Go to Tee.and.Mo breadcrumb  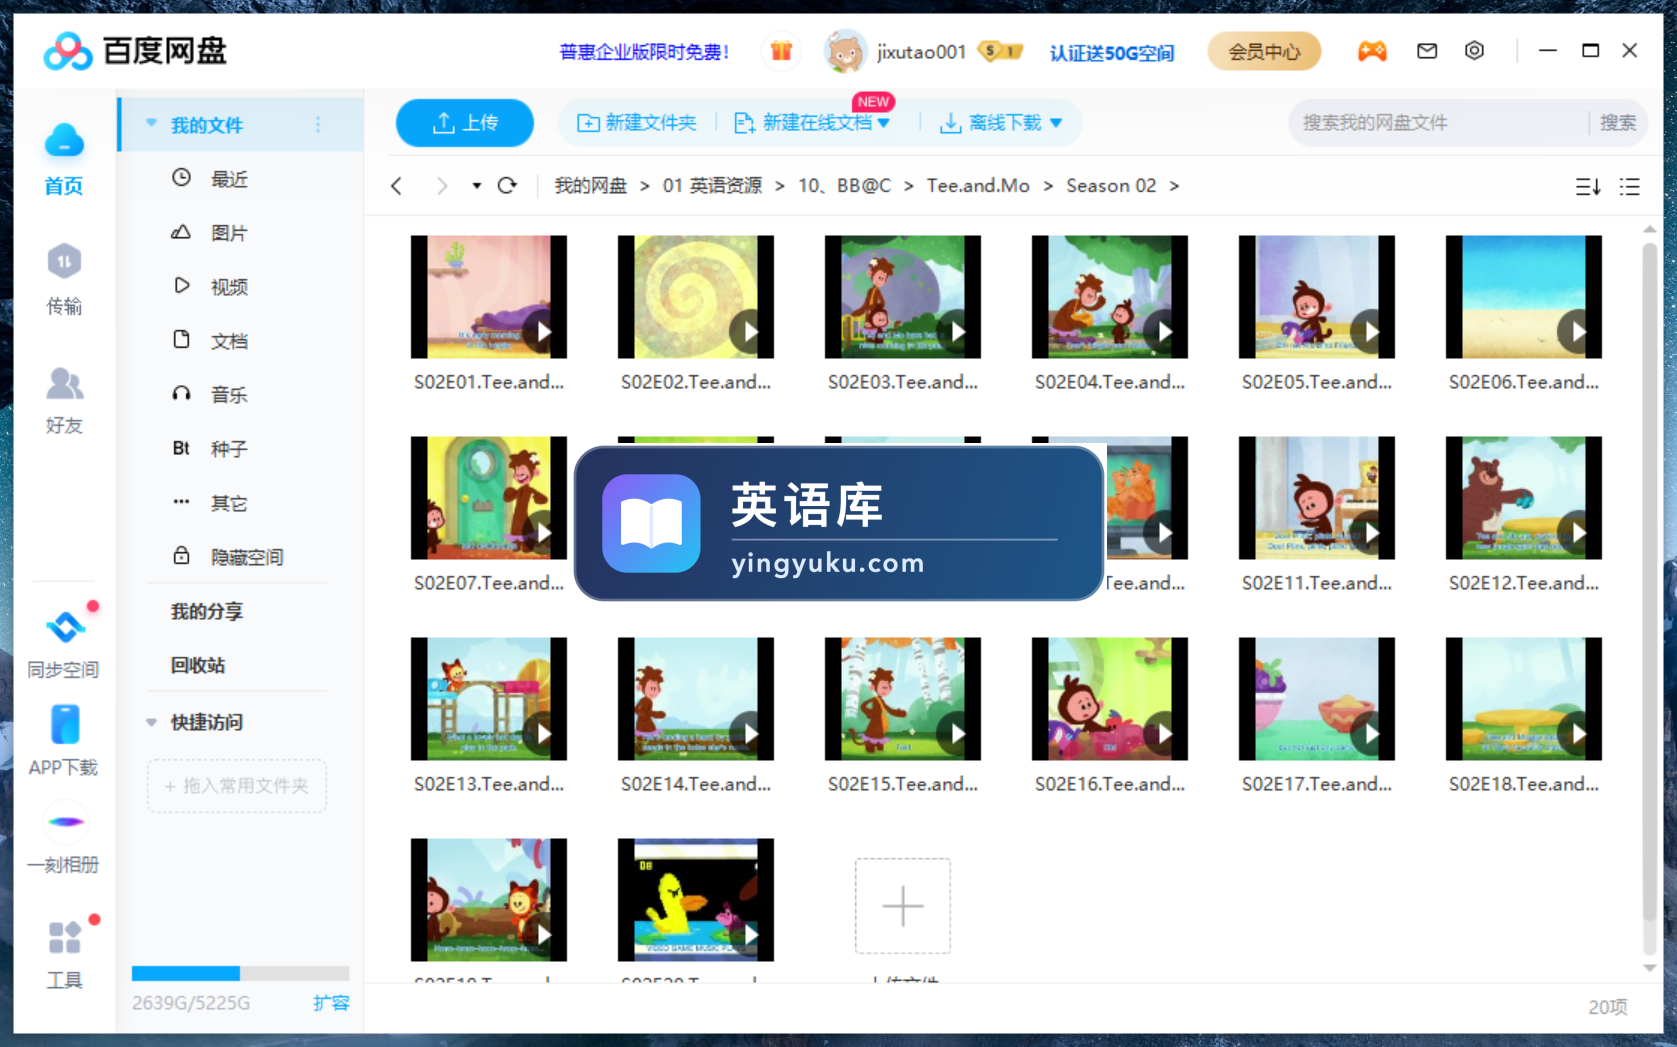978,186
